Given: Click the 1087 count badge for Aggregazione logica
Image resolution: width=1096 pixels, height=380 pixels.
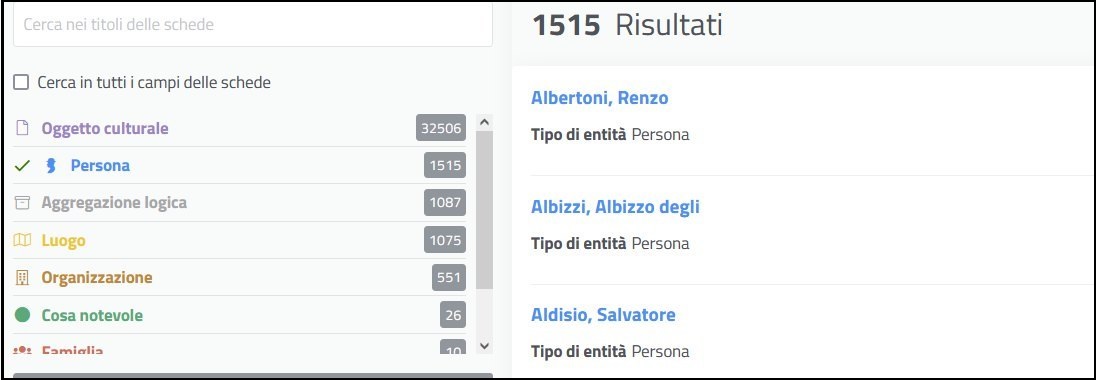Looking at the screenshot, I should [445, 203].
